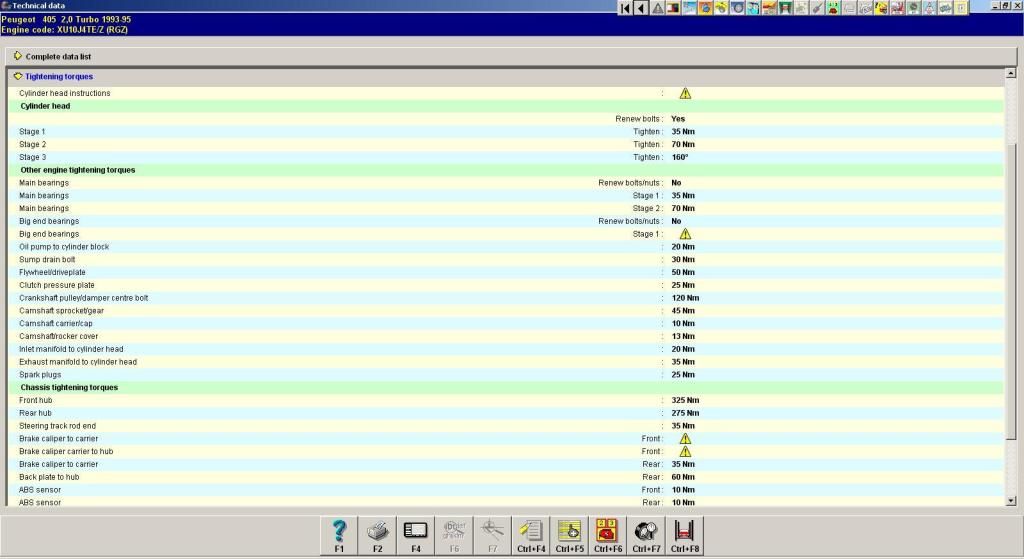Screen dimensions: 1024x559
Task: Click the small green-red numbered icon in top toolbar
Action: pos(833,8)
